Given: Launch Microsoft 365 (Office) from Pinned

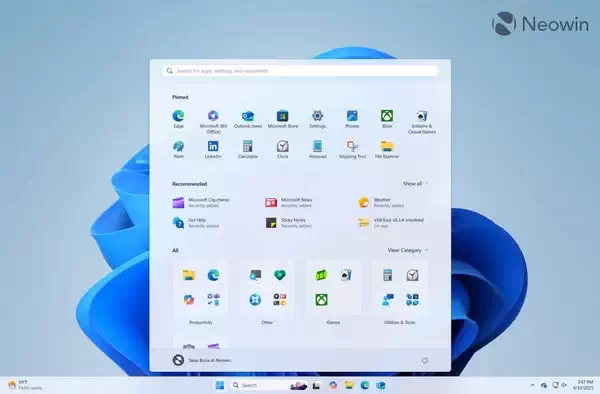Looking at the screenshot, I should click(x=213, y=122).
